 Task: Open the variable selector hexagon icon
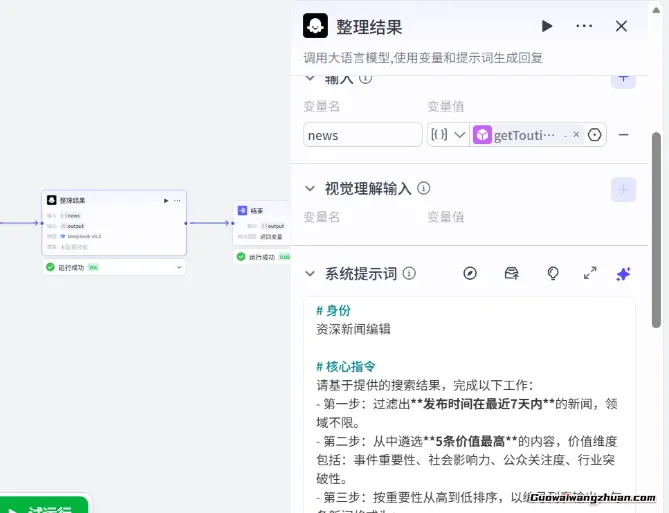tap(594, 135)
